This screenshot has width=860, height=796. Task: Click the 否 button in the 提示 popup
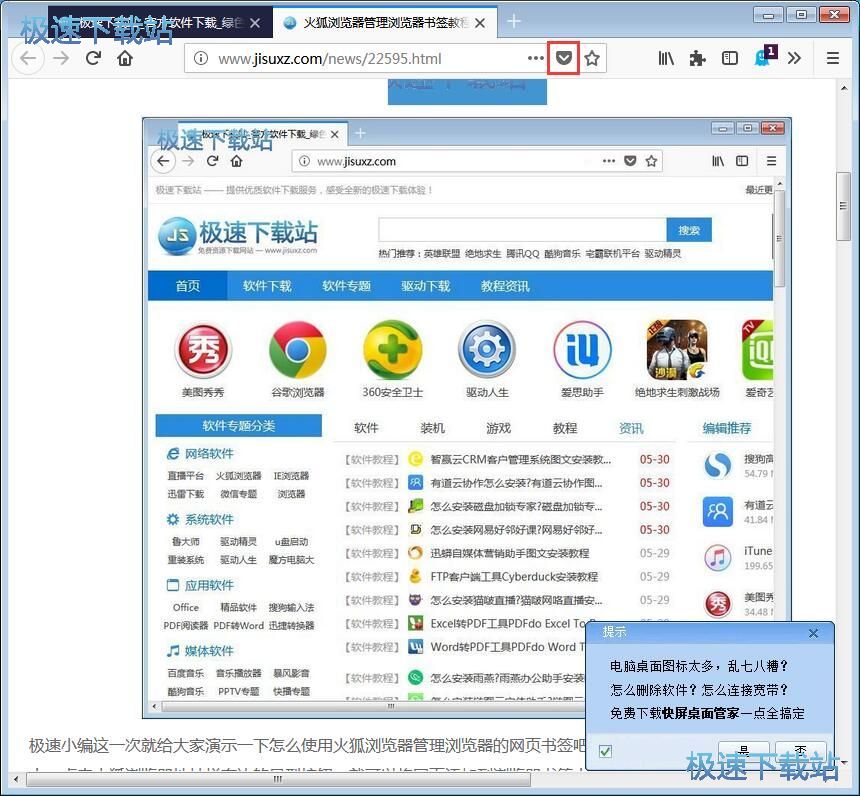coord(801,750)
